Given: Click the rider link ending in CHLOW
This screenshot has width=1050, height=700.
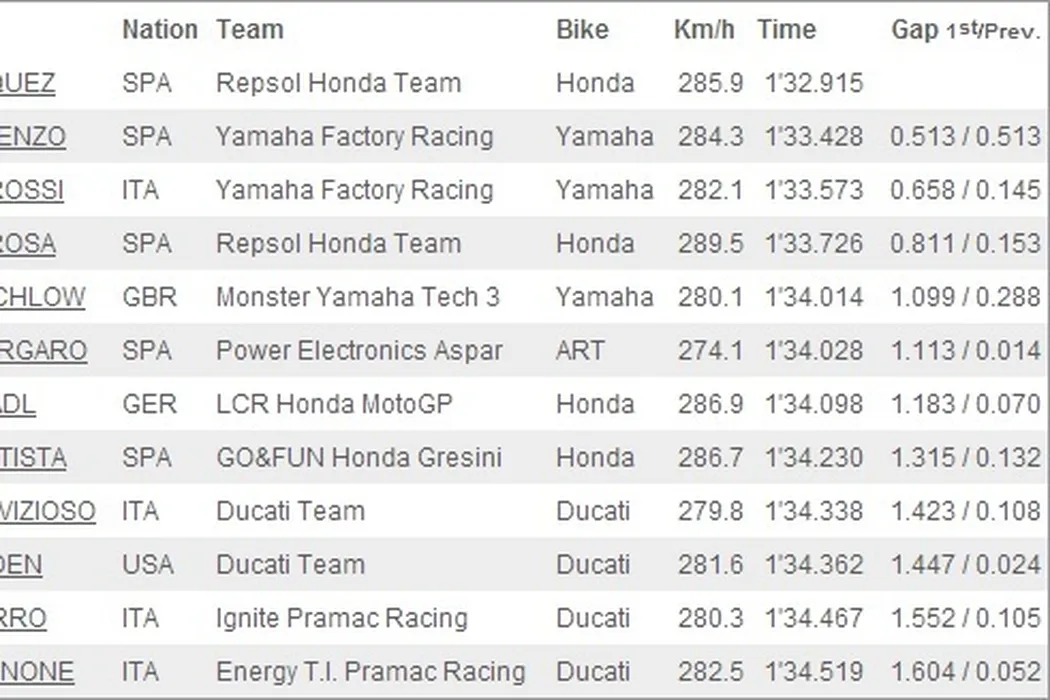Looking at the screenshot, I should coord(42,297).
